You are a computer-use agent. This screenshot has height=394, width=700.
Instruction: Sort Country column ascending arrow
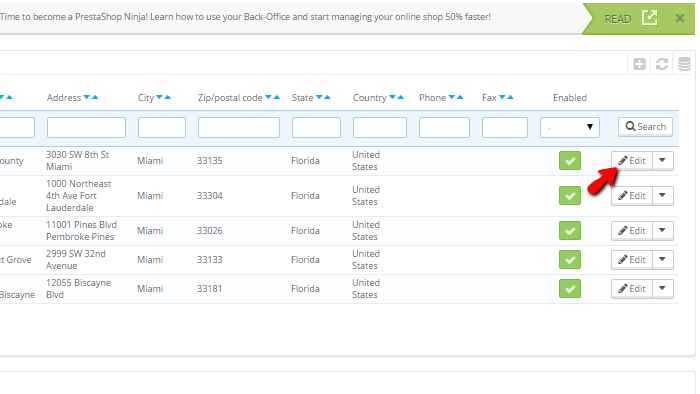(400, 97)
